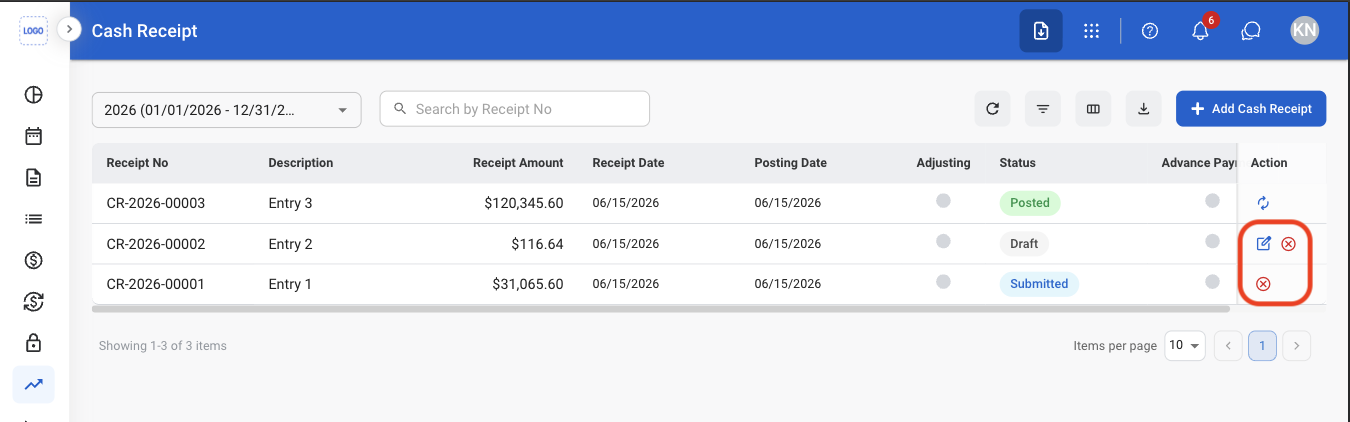Screen dimensions: 1350x422
Task: Toggle Adjusting indicator for Entry 2
Action: click(x=943, y=241)
